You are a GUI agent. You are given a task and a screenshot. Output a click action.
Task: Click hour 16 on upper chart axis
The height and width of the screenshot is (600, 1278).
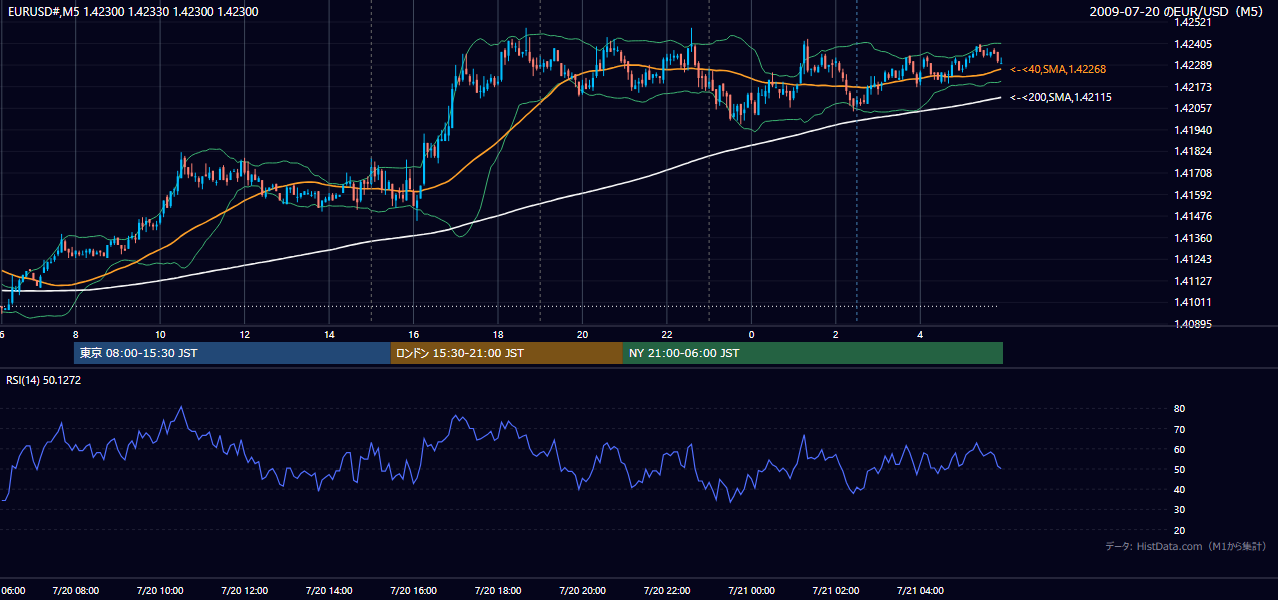coord(414,333)
